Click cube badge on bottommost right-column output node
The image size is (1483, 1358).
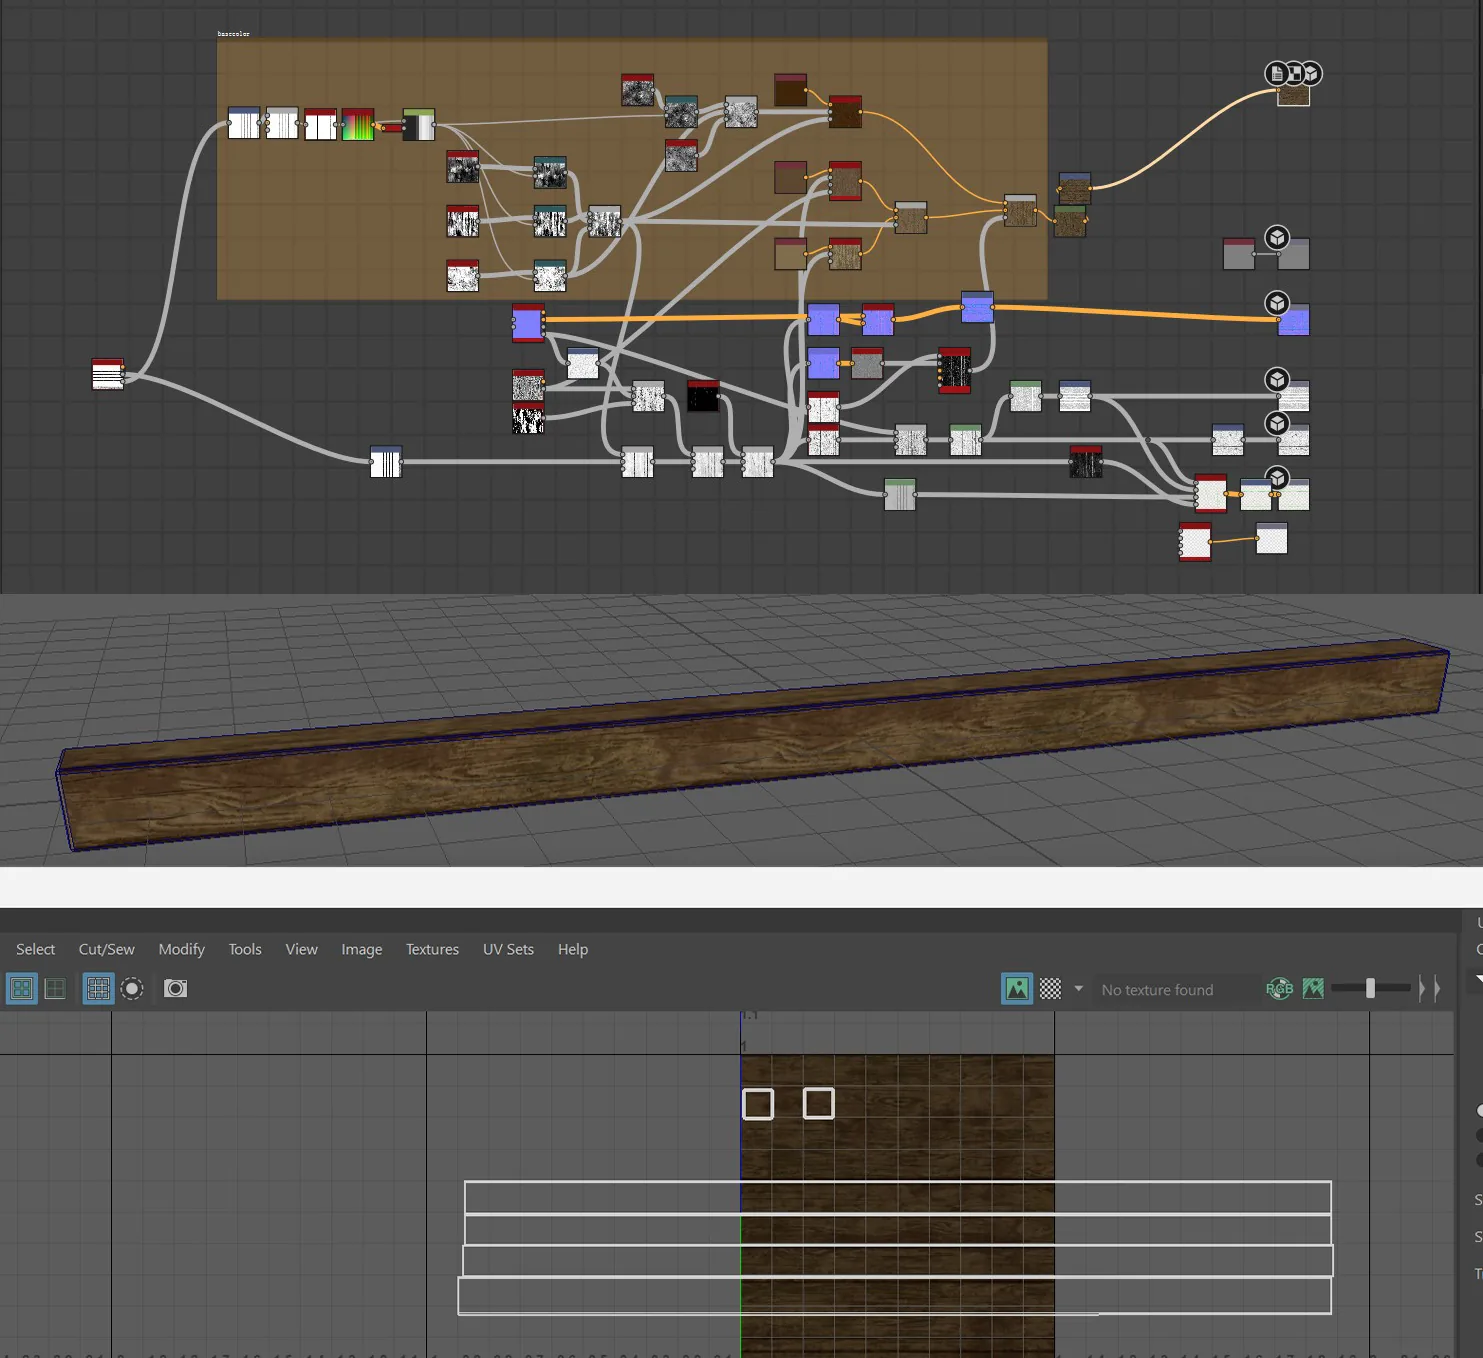pyautogui.click(x=1277, y=478)
